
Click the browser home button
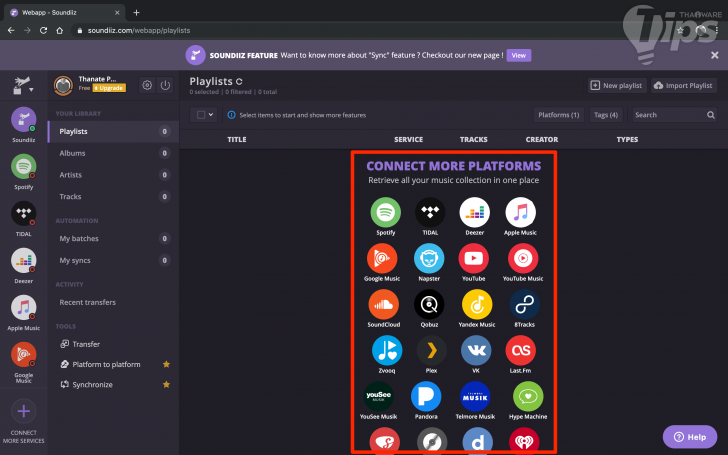tap(59, 30)
